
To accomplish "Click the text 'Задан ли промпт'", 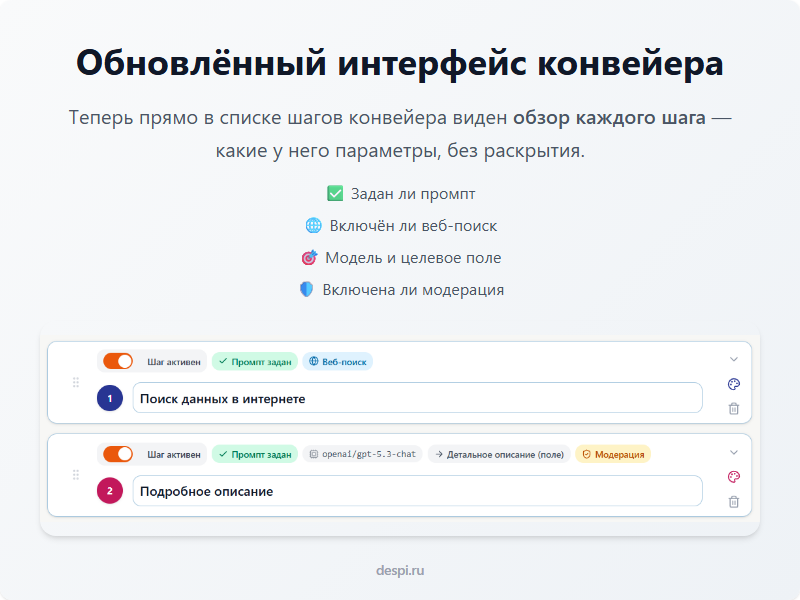I will coord(413,194).
